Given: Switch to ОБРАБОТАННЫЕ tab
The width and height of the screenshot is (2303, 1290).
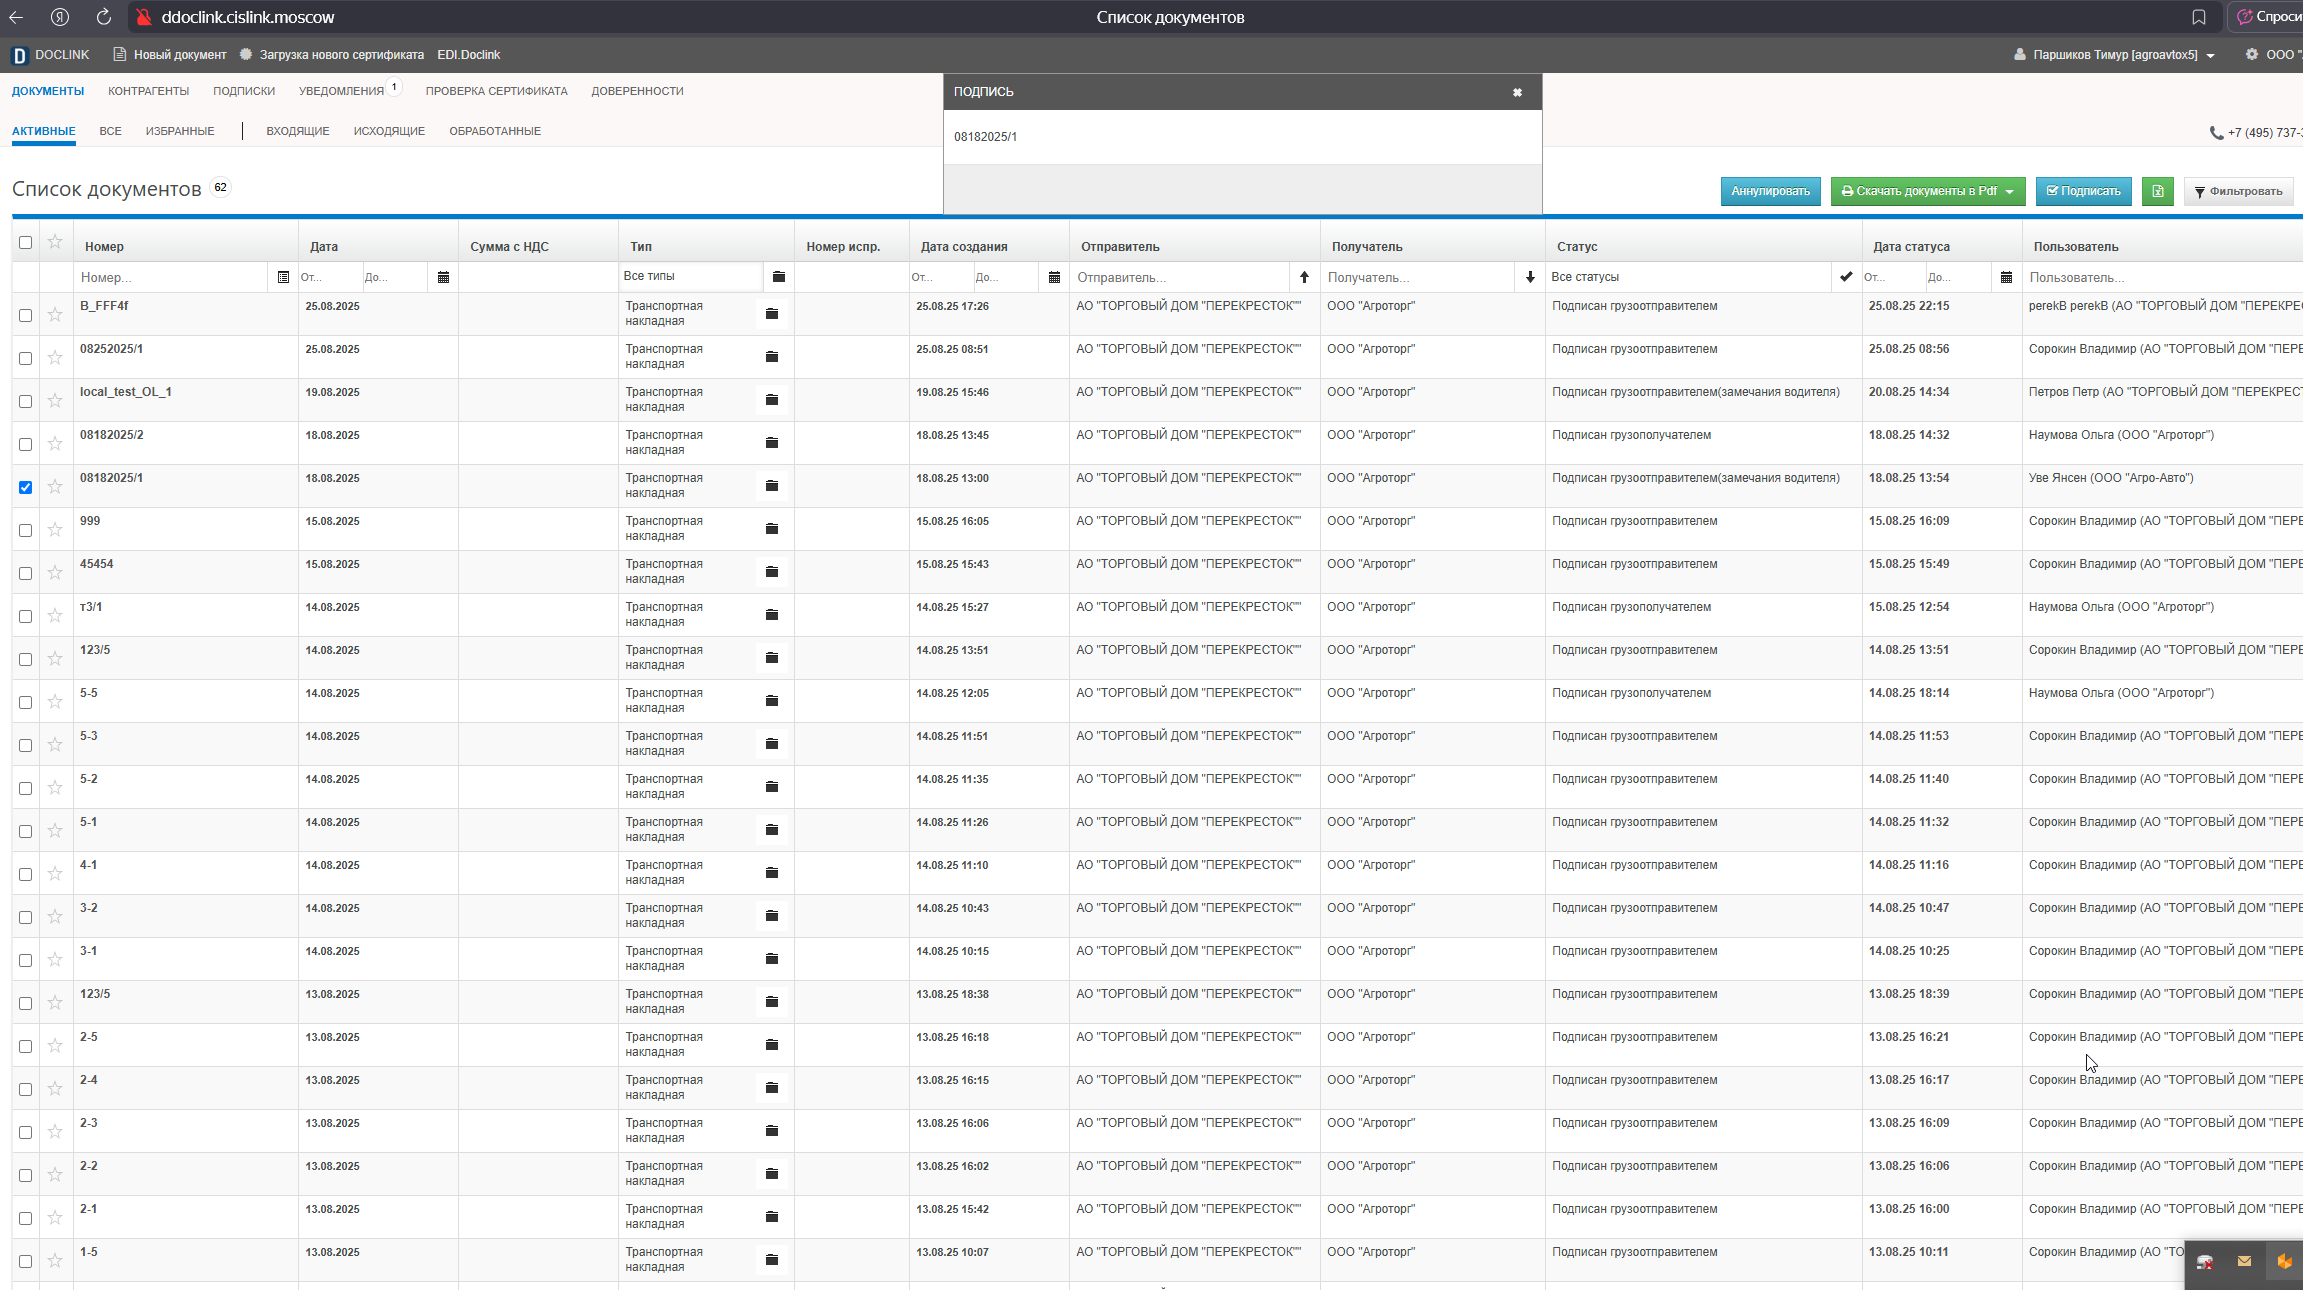Looking at the screenshot, I should (x=495, y=131).
